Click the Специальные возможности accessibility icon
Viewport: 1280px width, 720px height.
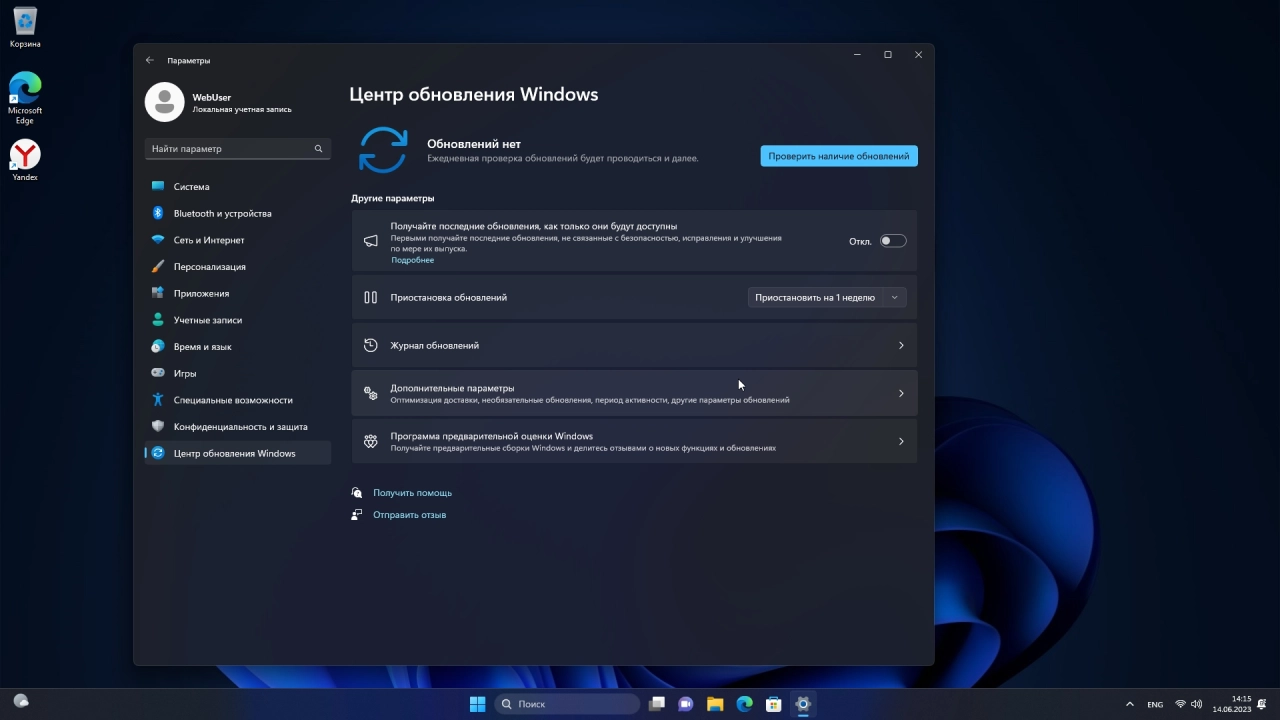[158, 400]
